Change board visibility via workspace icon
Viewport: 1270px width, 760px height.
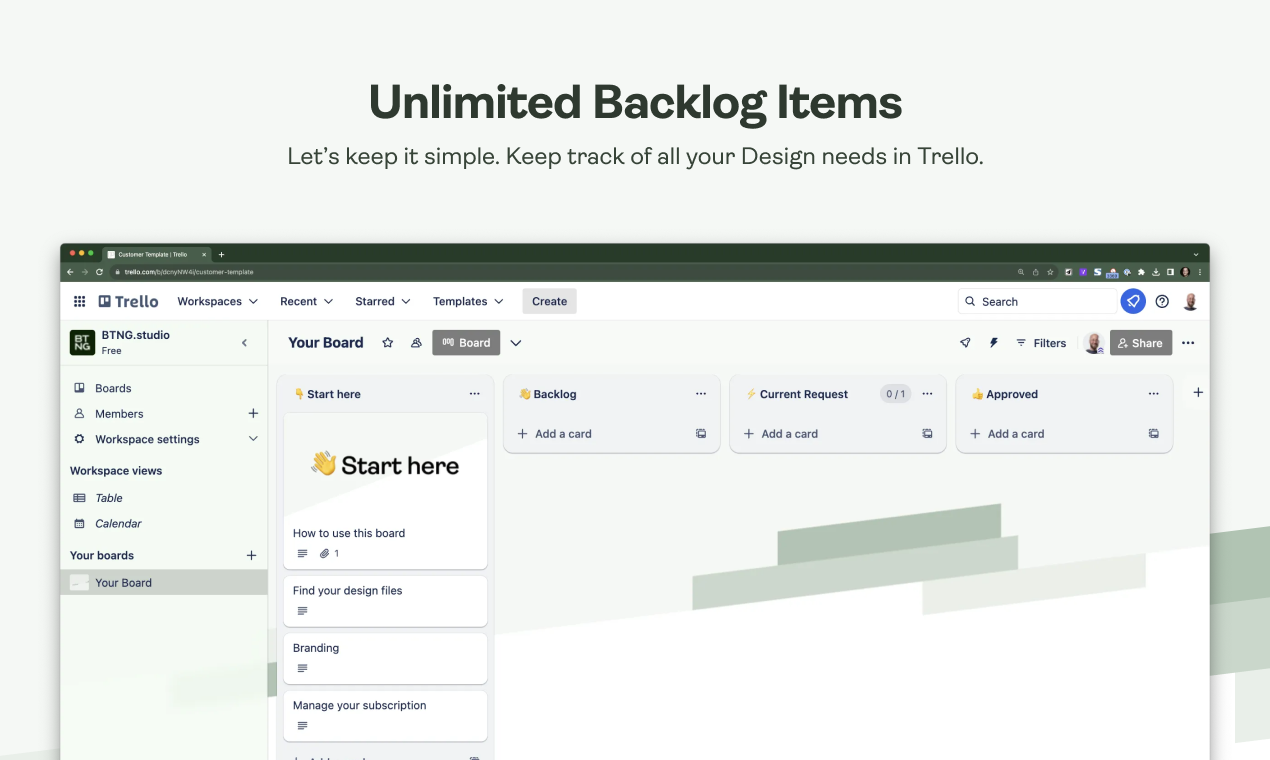tap(416, 343)
